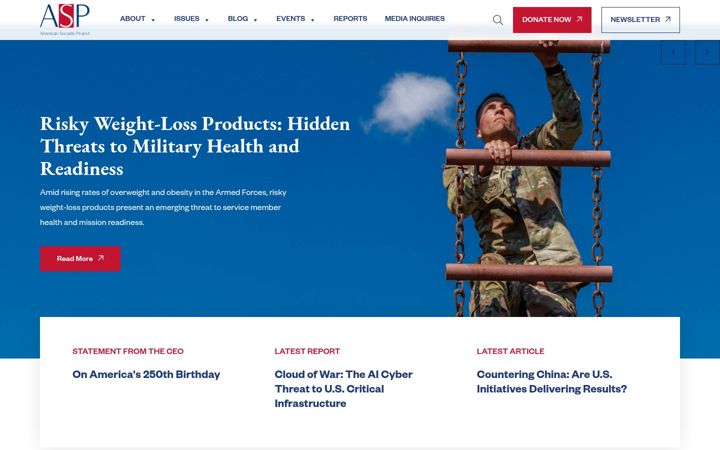The image size is (720, 450).
Task: Advance to next hero slide arrow
Action: pyautogui.click(x=708, y=52)
